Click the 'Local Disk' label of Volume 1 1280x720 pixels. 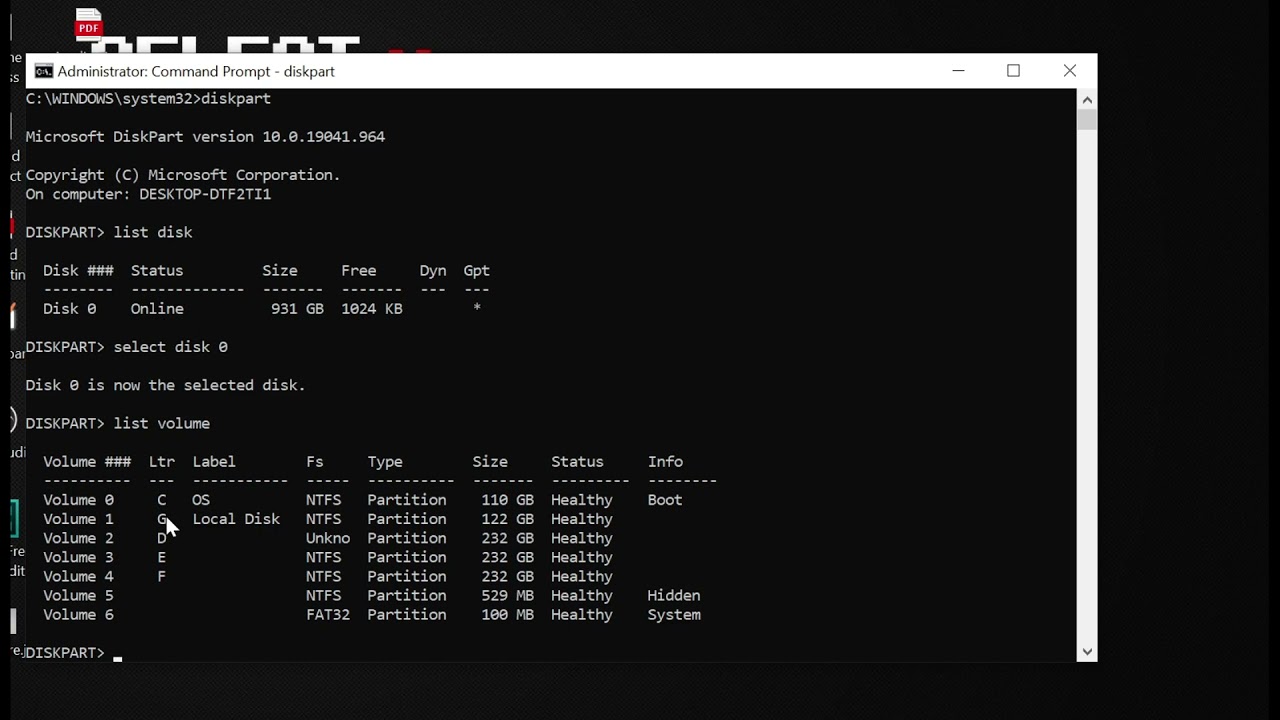tap(236, 519)
